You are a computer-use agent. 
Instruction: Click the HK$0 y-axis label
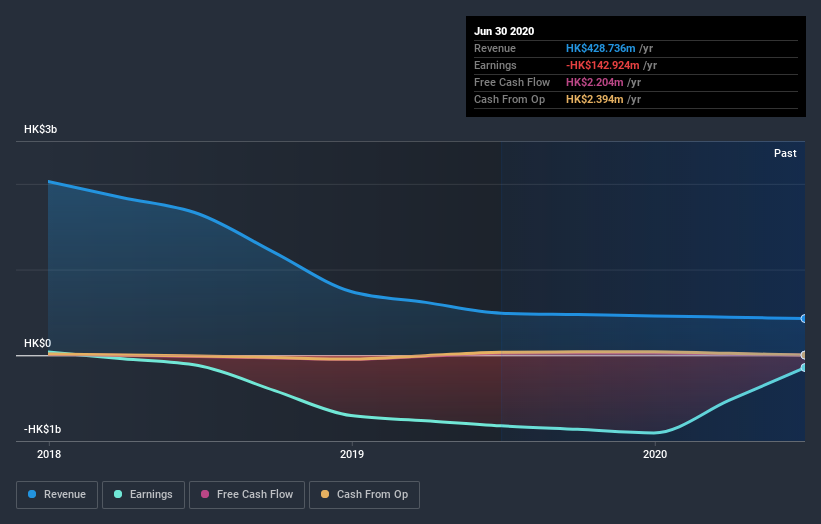(38, 343)
